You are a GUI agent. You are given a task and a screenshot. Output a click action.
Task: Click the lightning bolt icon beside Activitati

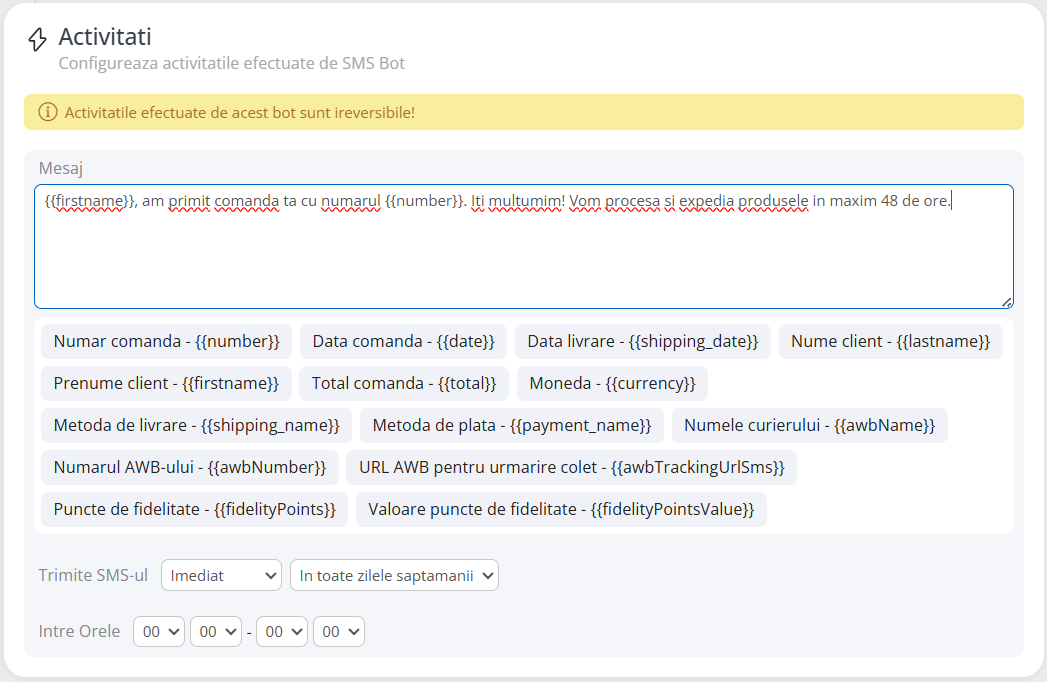pyautogui.click(x=38, y=36)
